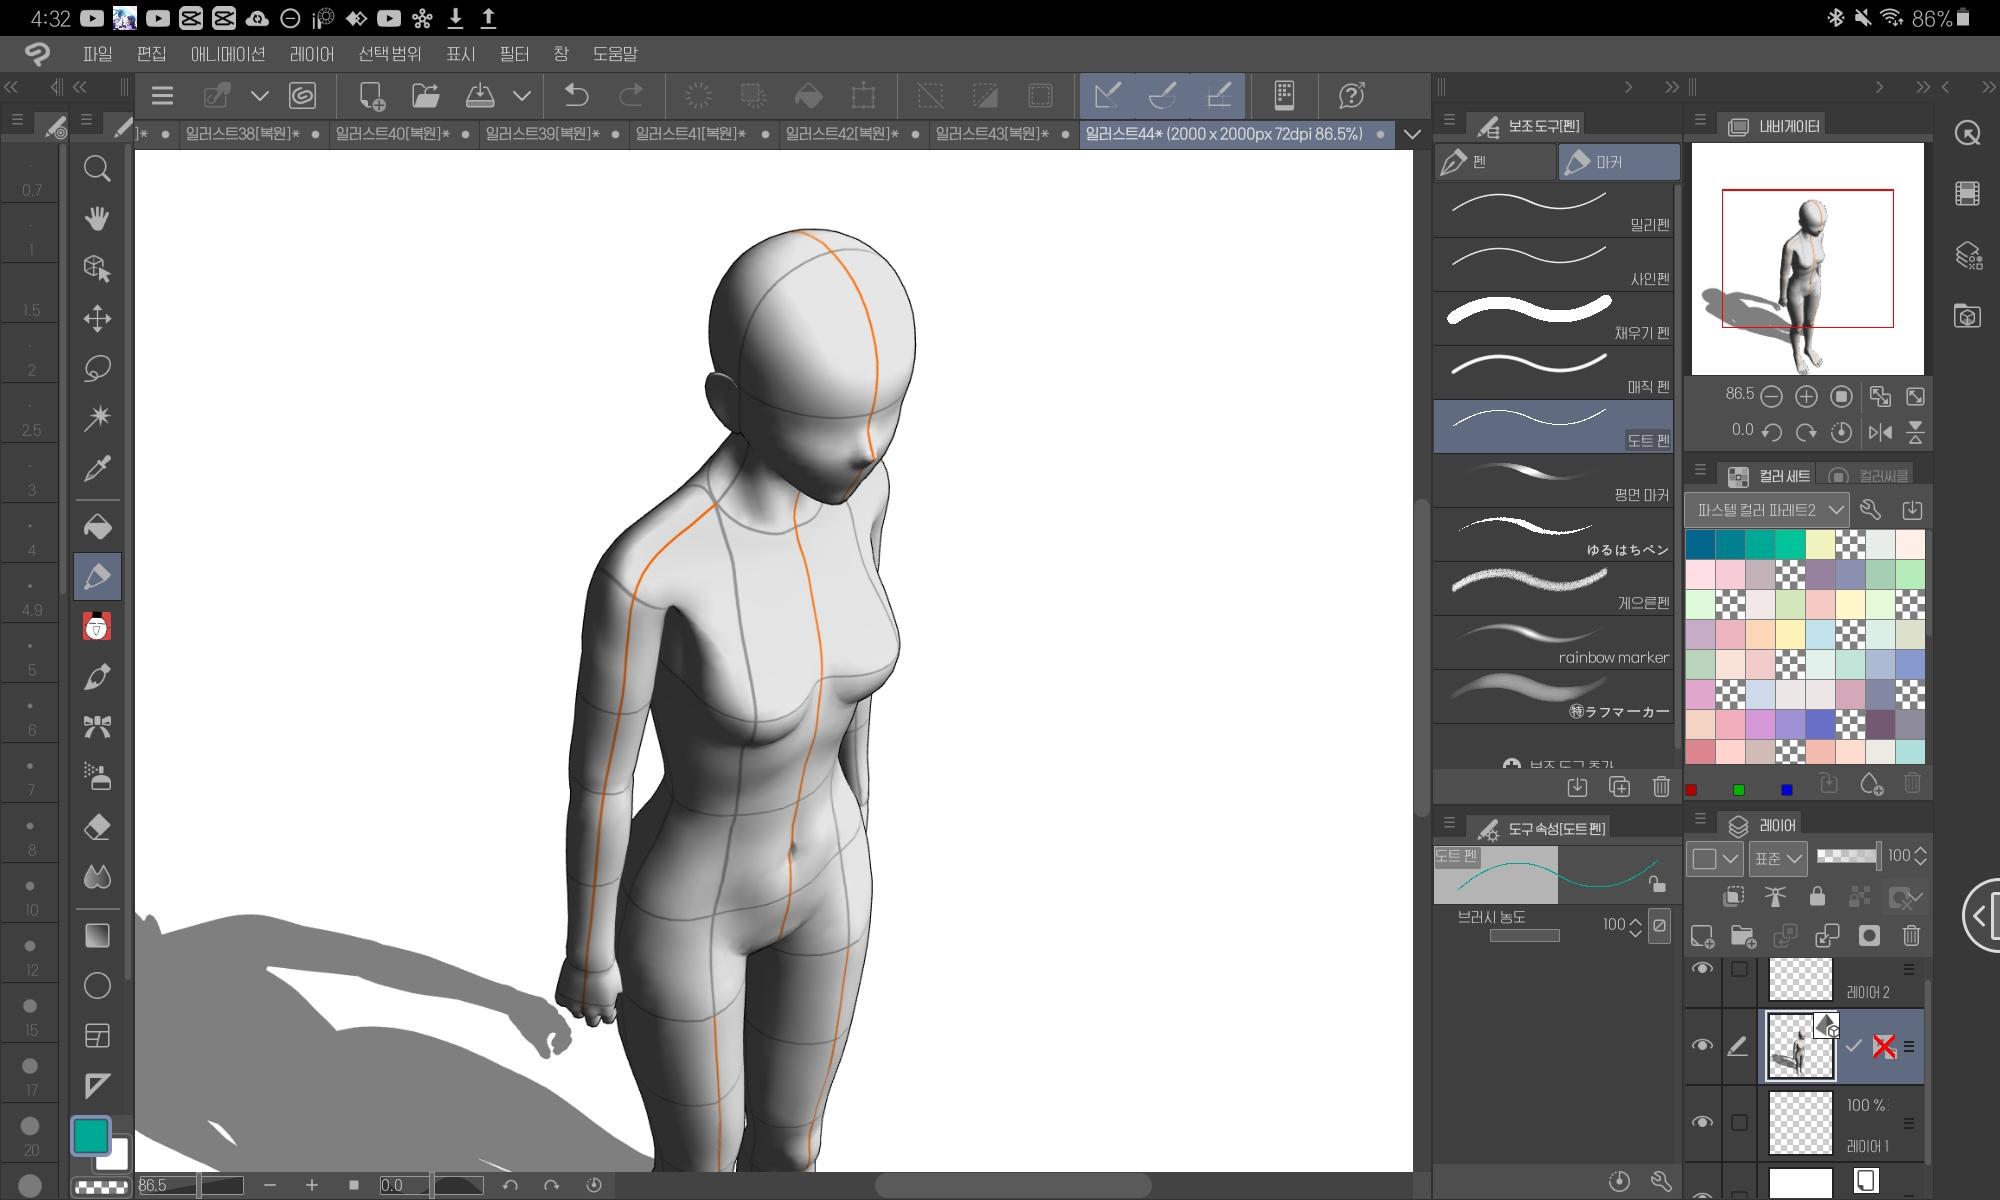Open the palette color dropdown in layer panel
The image size is (2000, 1200).
tap(1714, 858)
